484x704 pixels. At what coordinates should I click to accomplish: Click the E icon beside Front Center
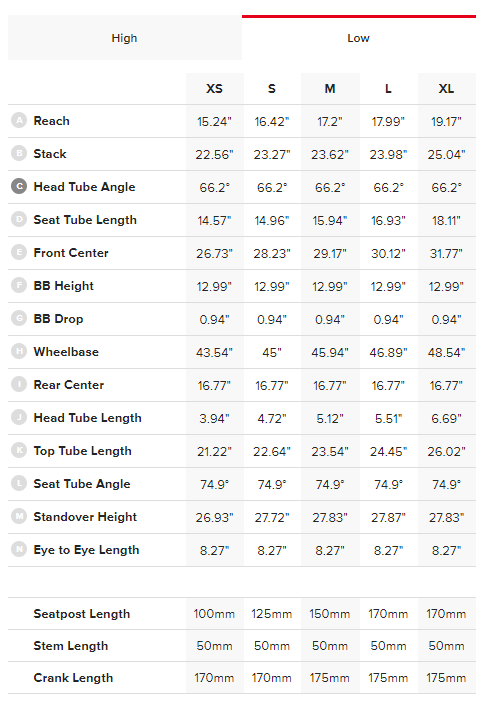click(19, 253)
